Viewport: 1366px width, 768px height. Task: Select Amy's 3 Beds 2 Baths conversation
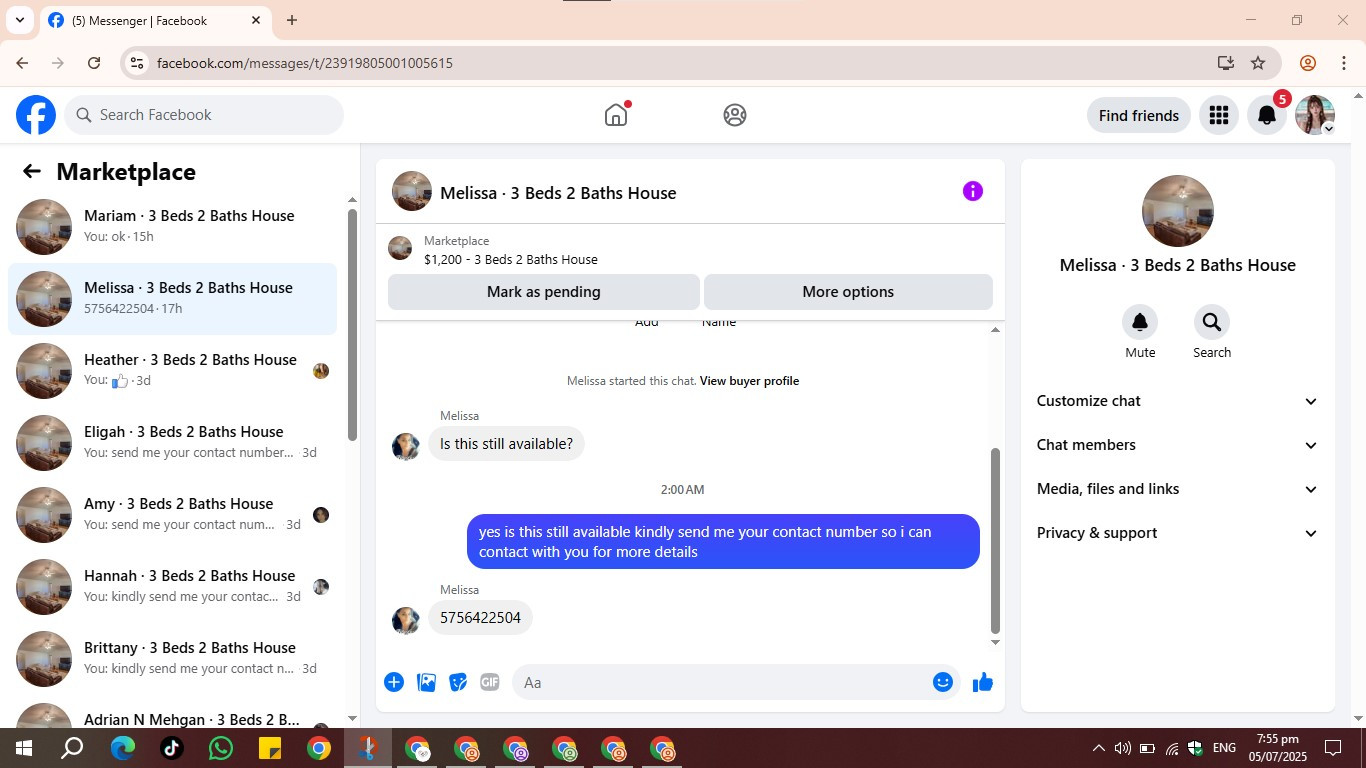click(172, 514)
